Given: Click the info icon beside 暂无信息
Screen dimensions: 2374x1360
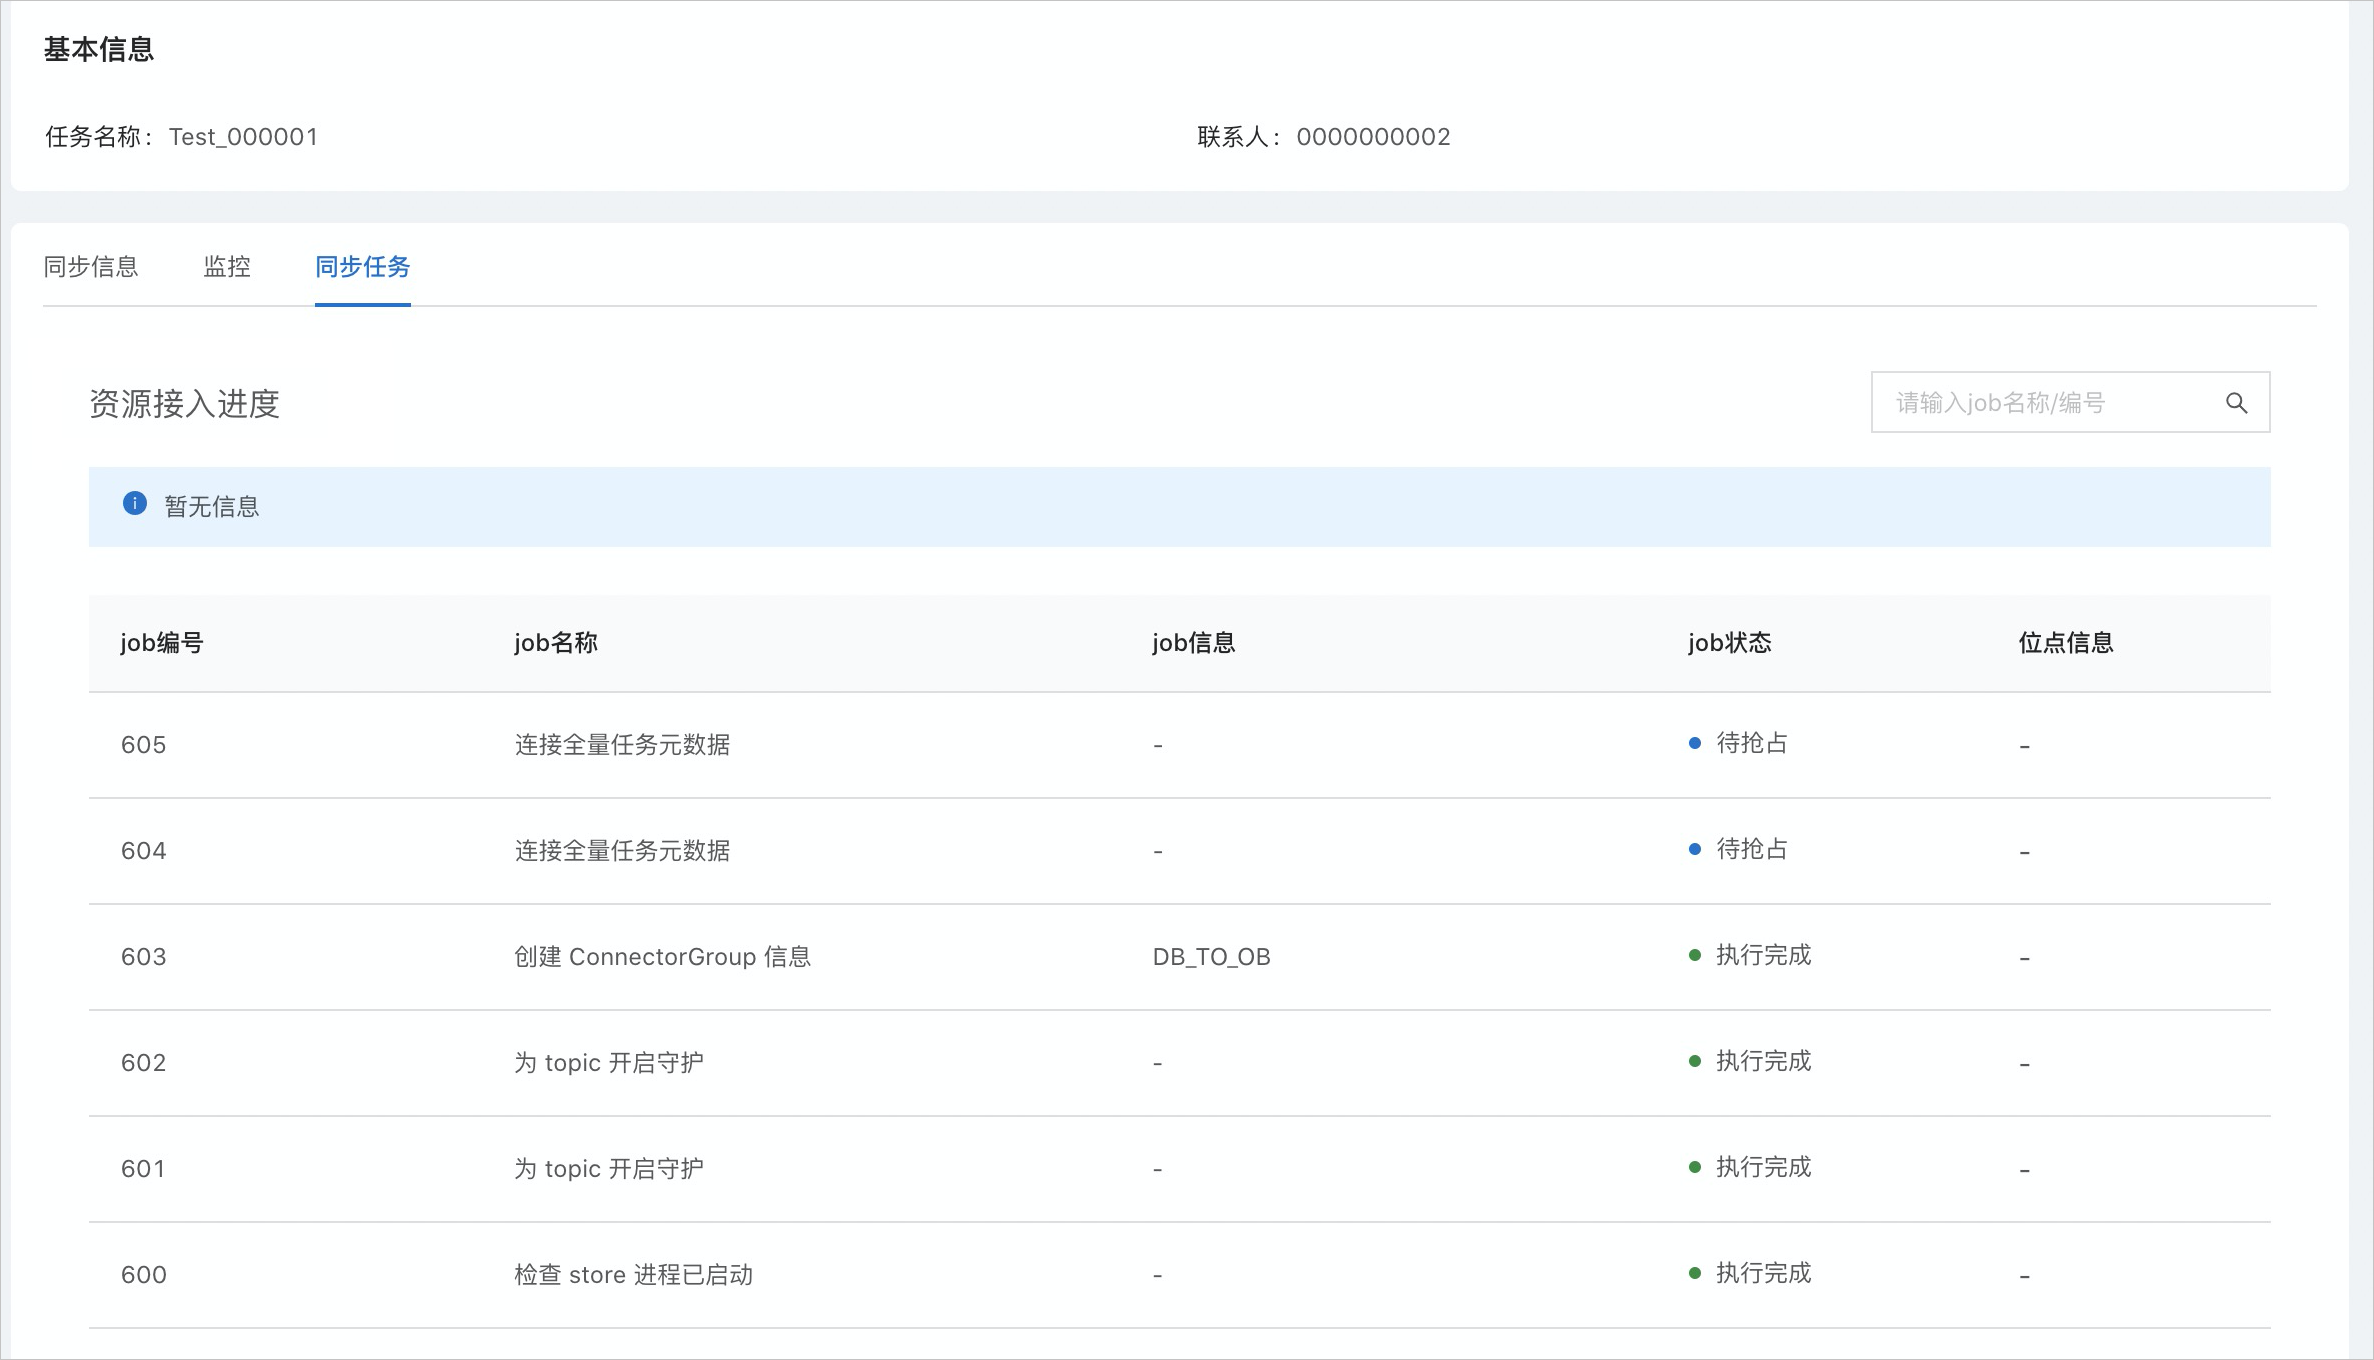Looking at the screenshot, I should point(135,504).
